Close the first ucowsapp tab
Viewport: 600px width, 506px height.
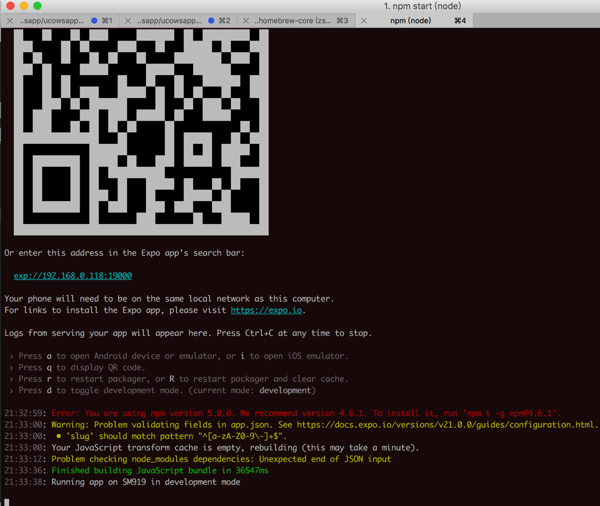point(10,21)
